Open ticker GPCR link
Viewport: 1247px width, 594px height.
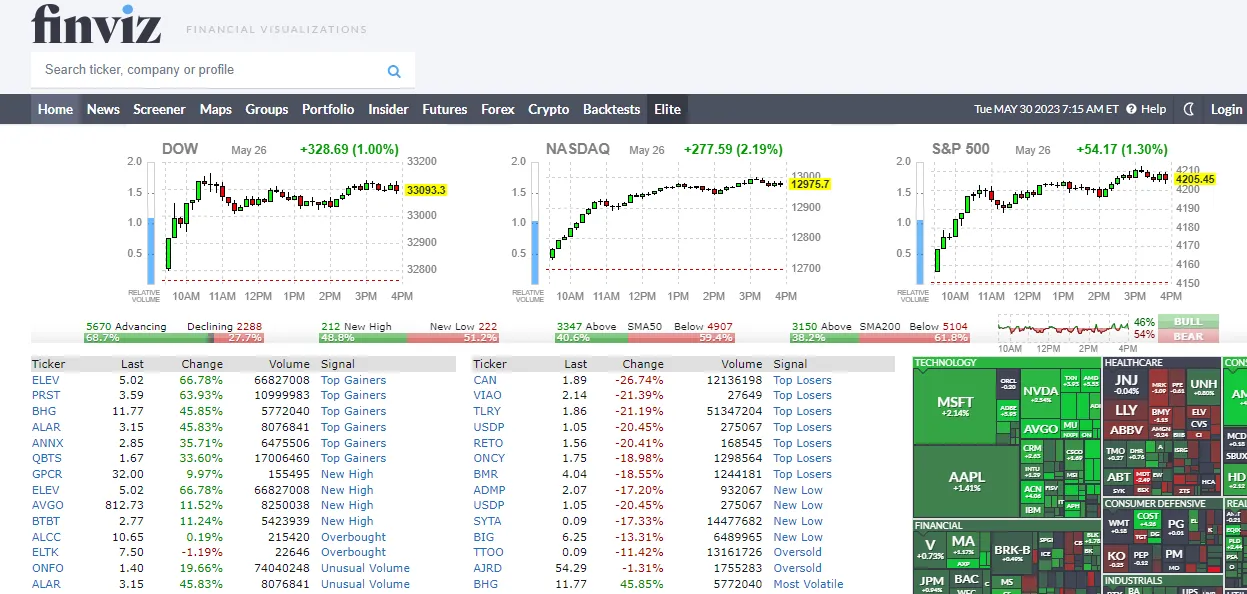coord(47,475)
